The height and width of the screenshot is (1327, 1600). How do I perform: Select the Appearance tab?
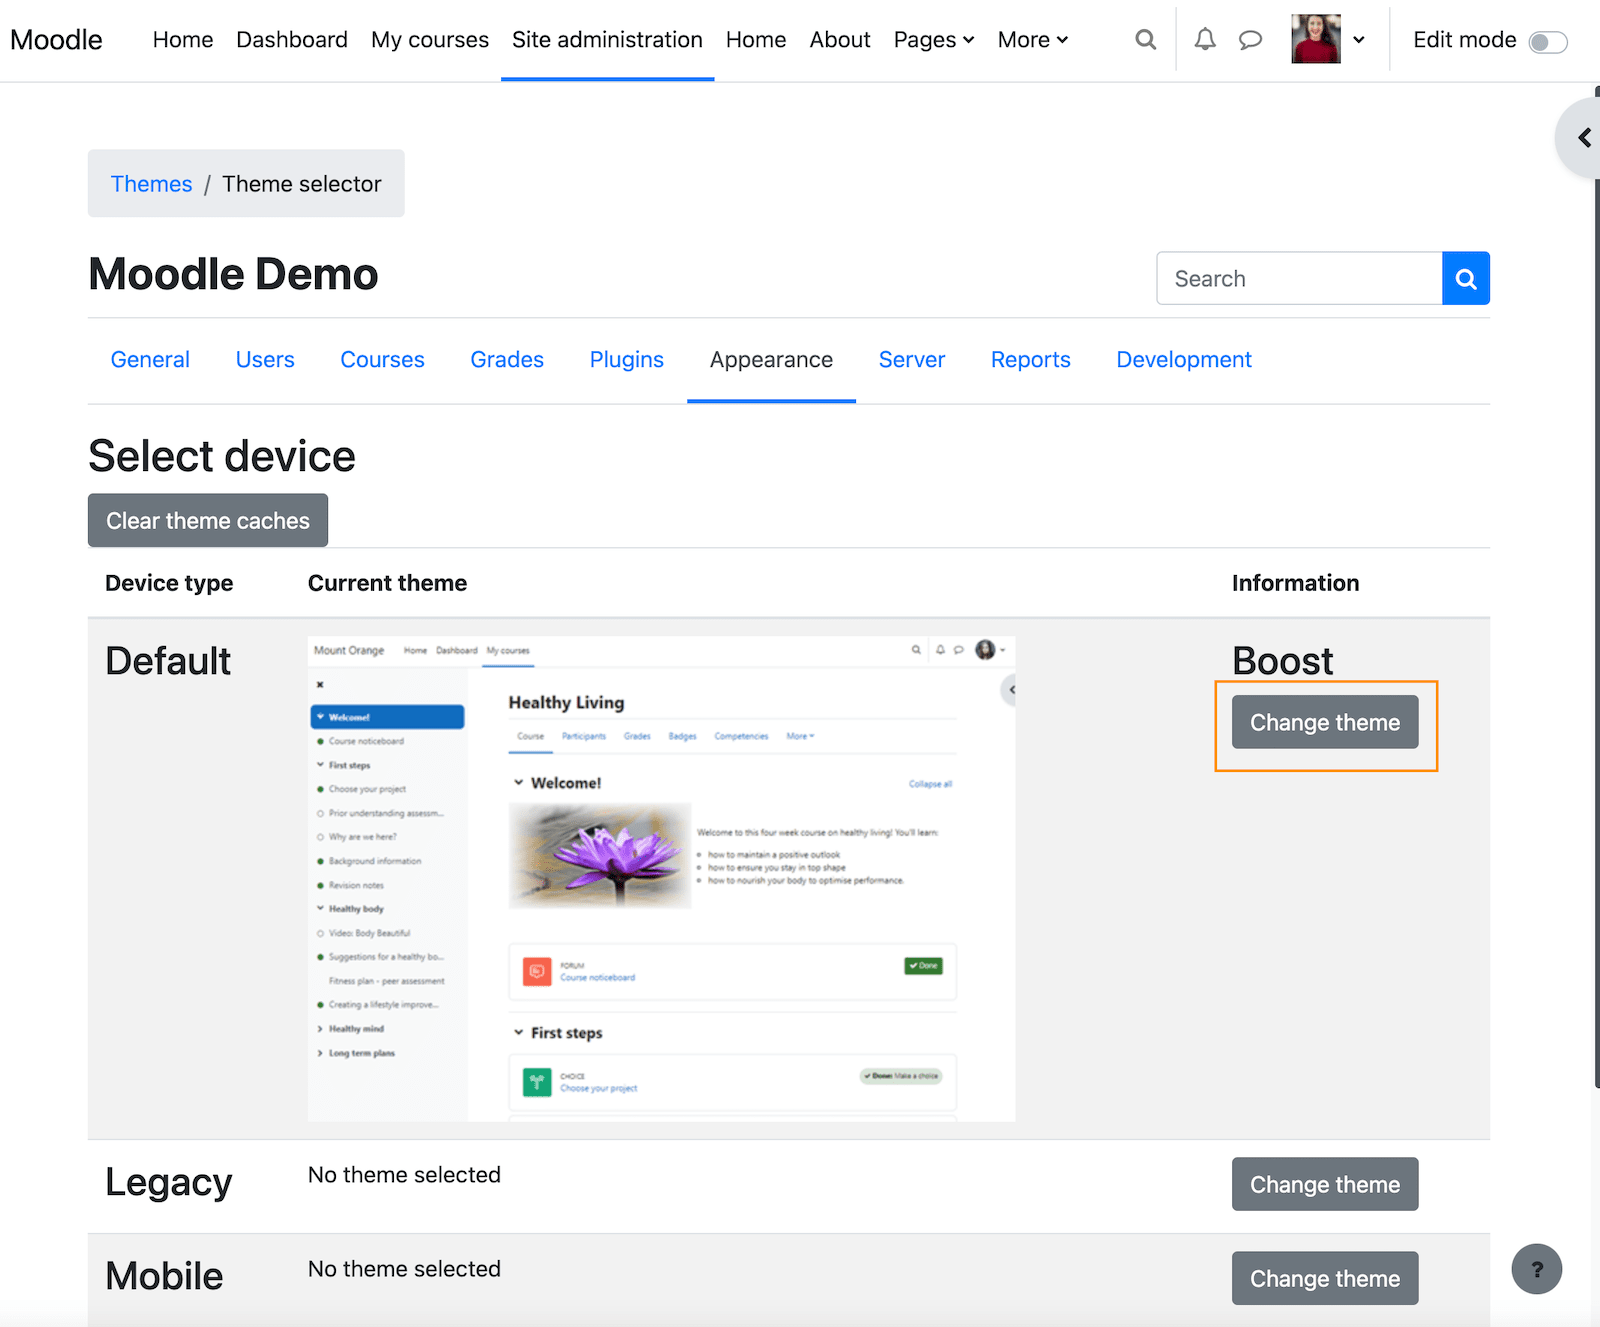click(771, 360)
